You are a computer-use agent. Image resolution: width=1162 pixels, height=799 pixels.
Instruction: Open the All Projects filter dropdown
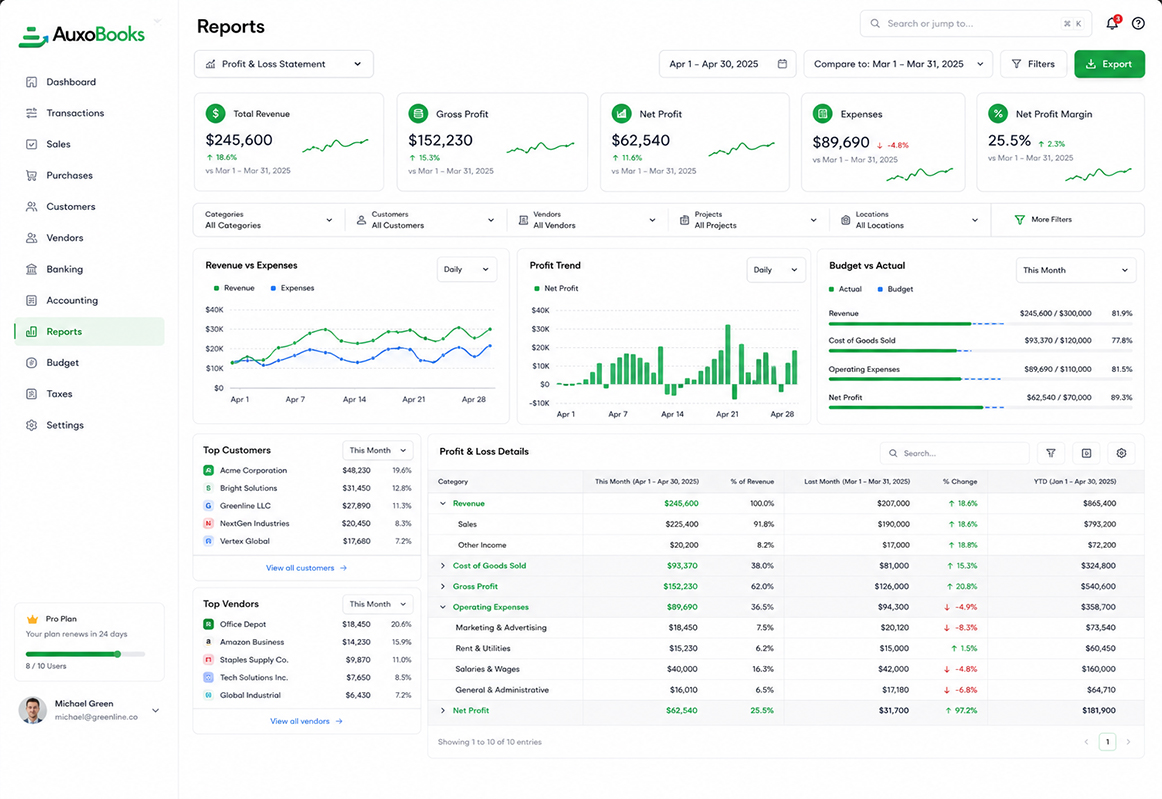point(748,220)
